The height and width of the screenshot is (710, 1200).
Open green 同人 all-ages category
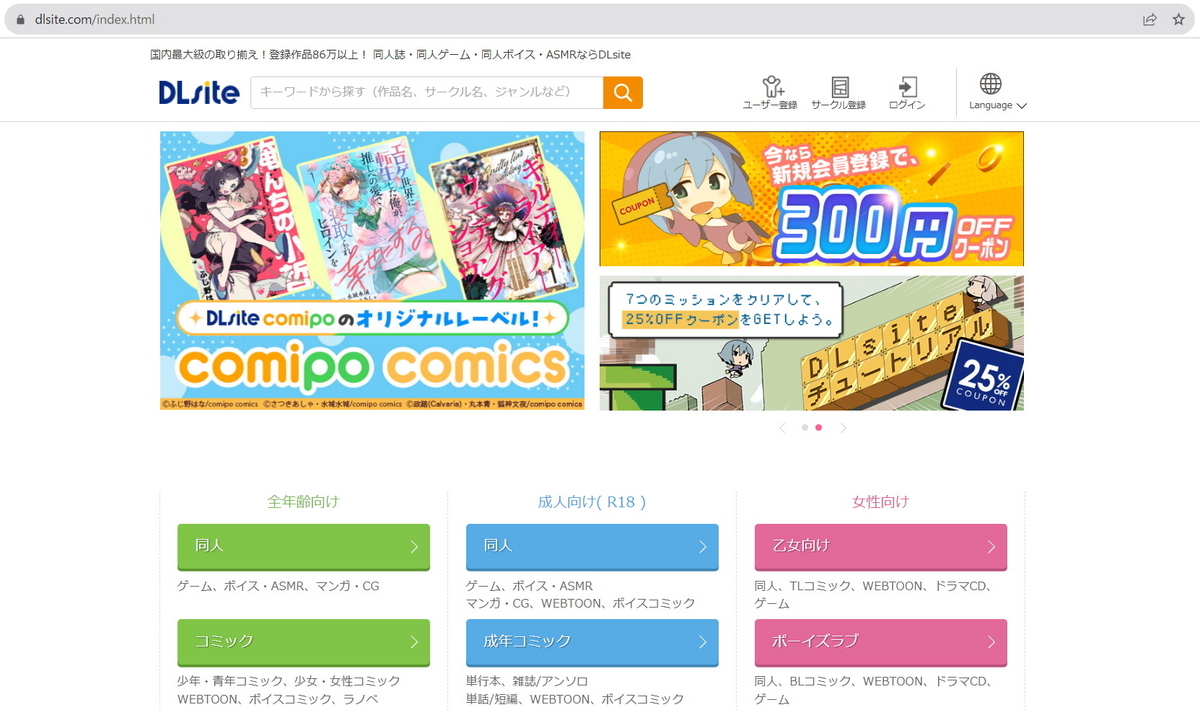[x=304, y=546]
